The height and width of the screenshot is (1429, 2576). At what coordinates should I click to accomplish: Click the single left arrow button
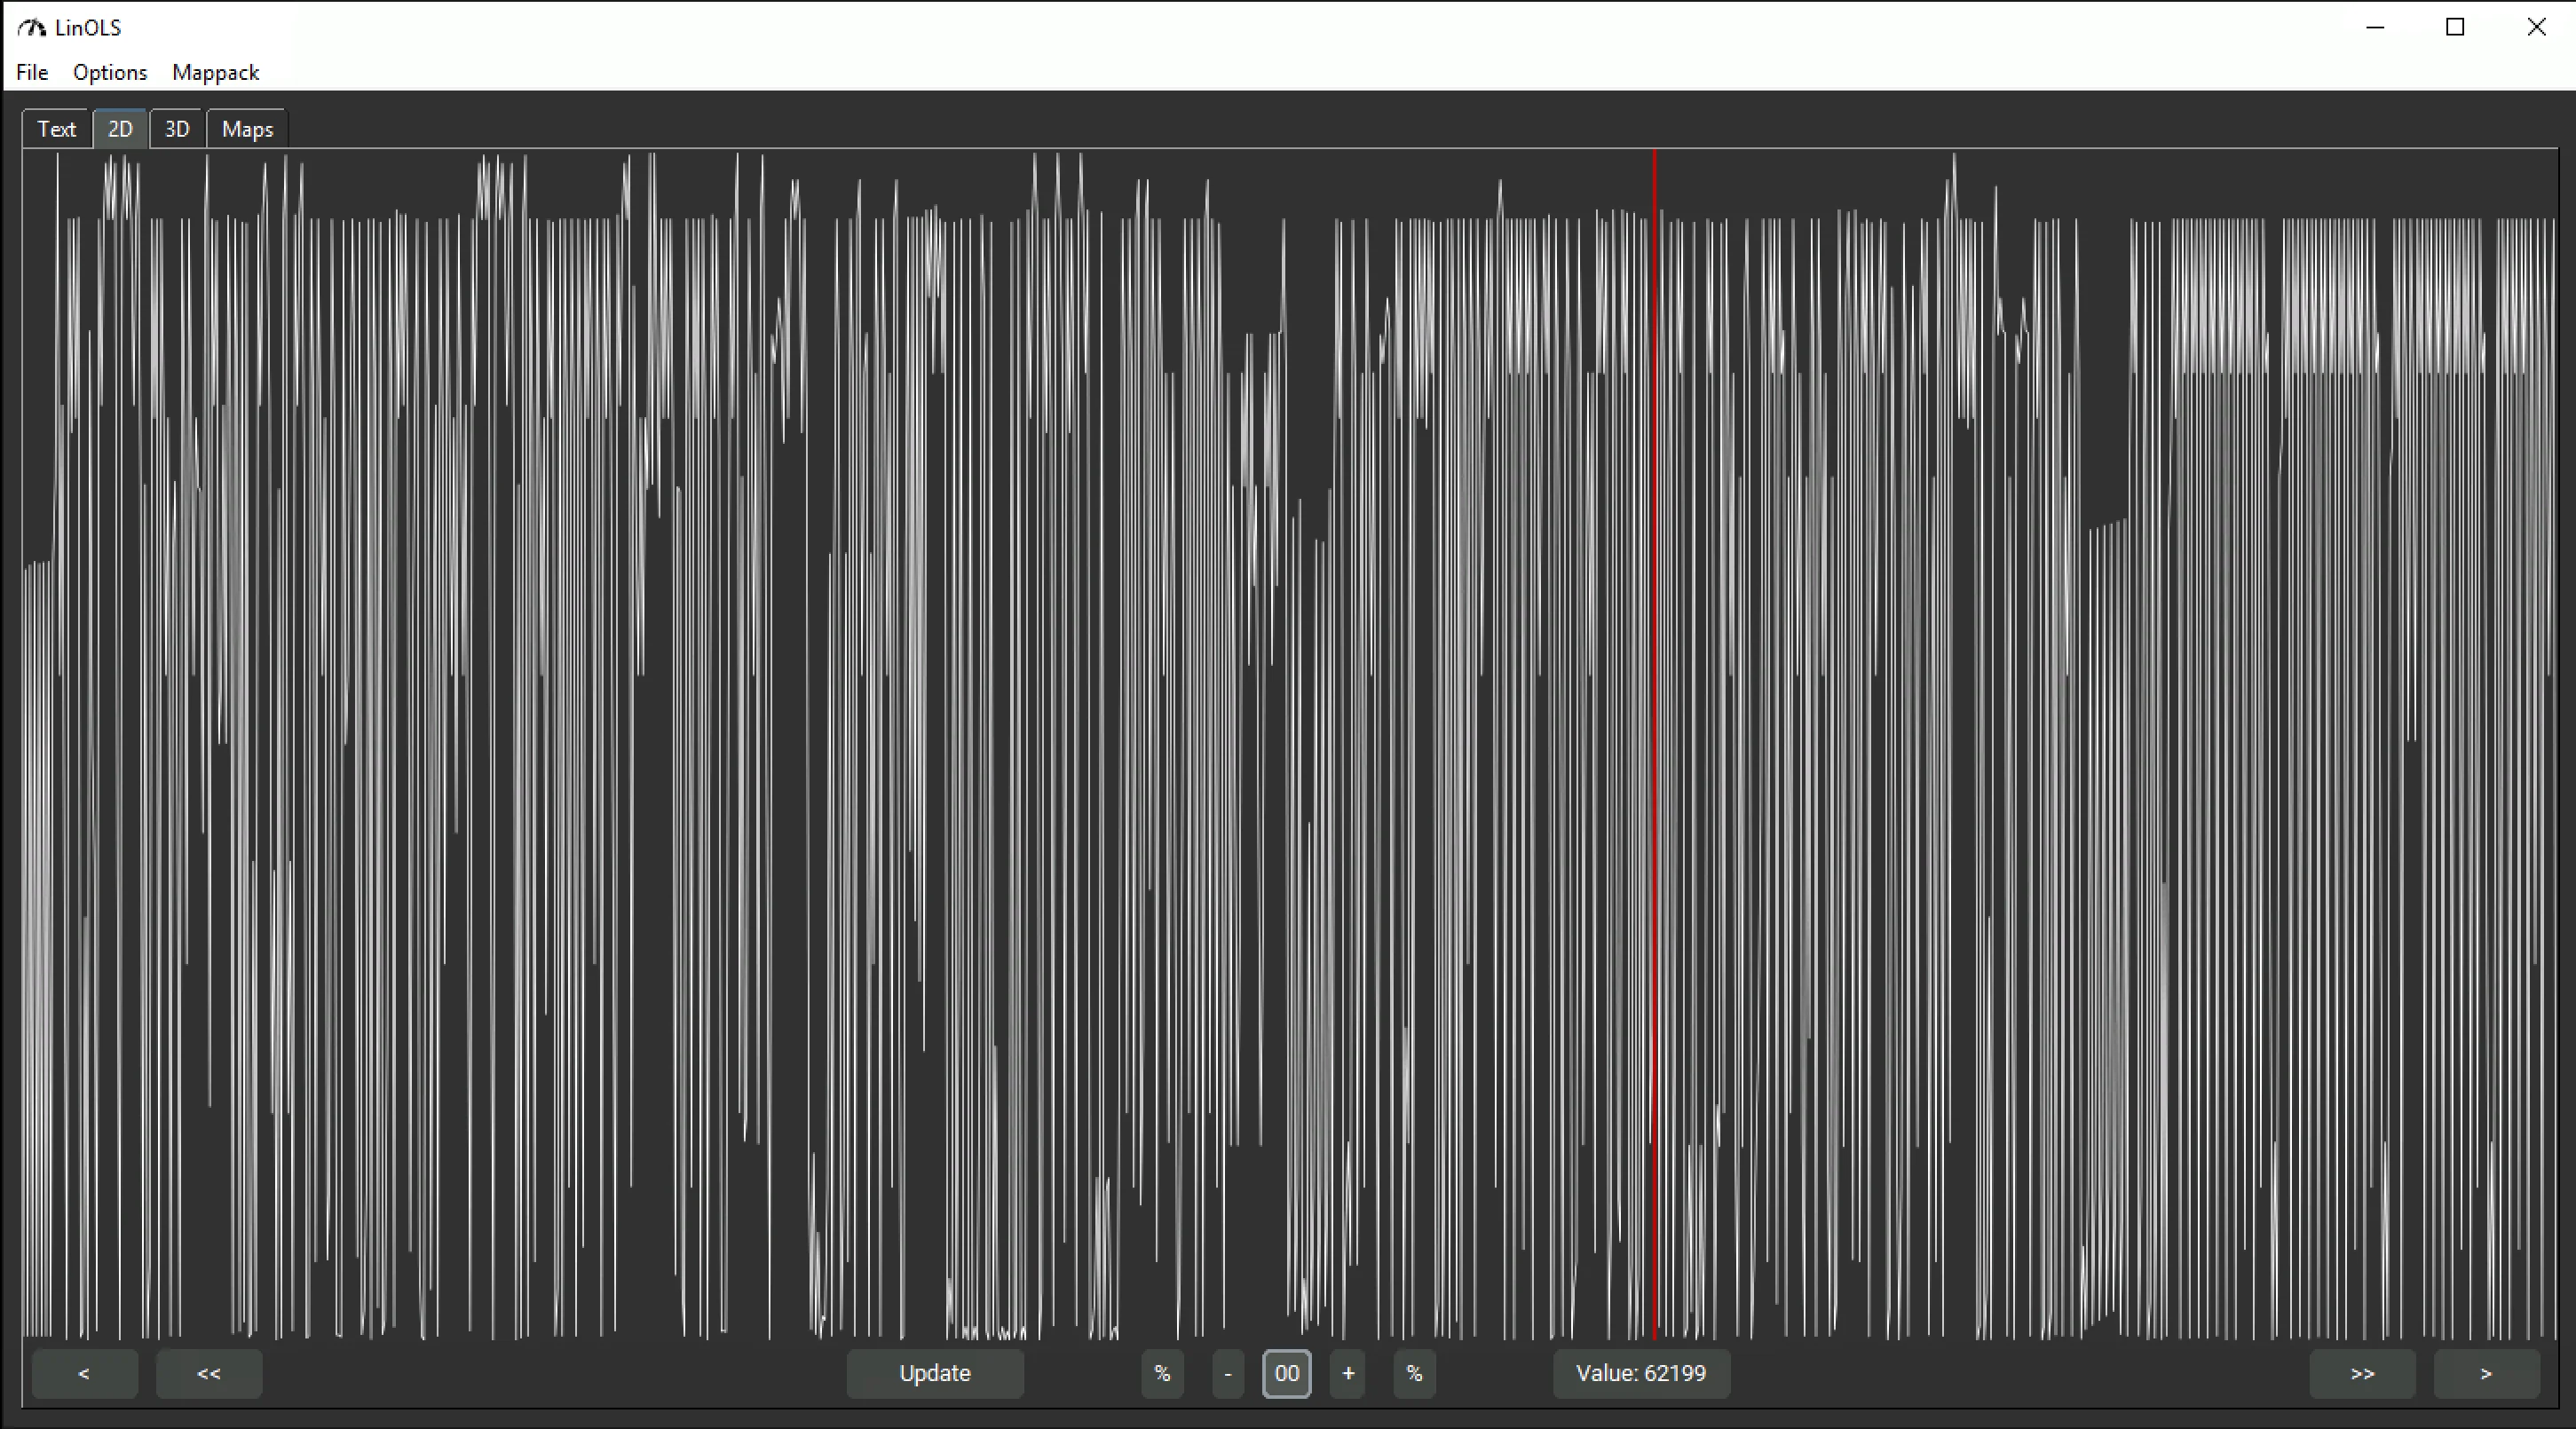pyautogui.click(x=85, y=1373)
